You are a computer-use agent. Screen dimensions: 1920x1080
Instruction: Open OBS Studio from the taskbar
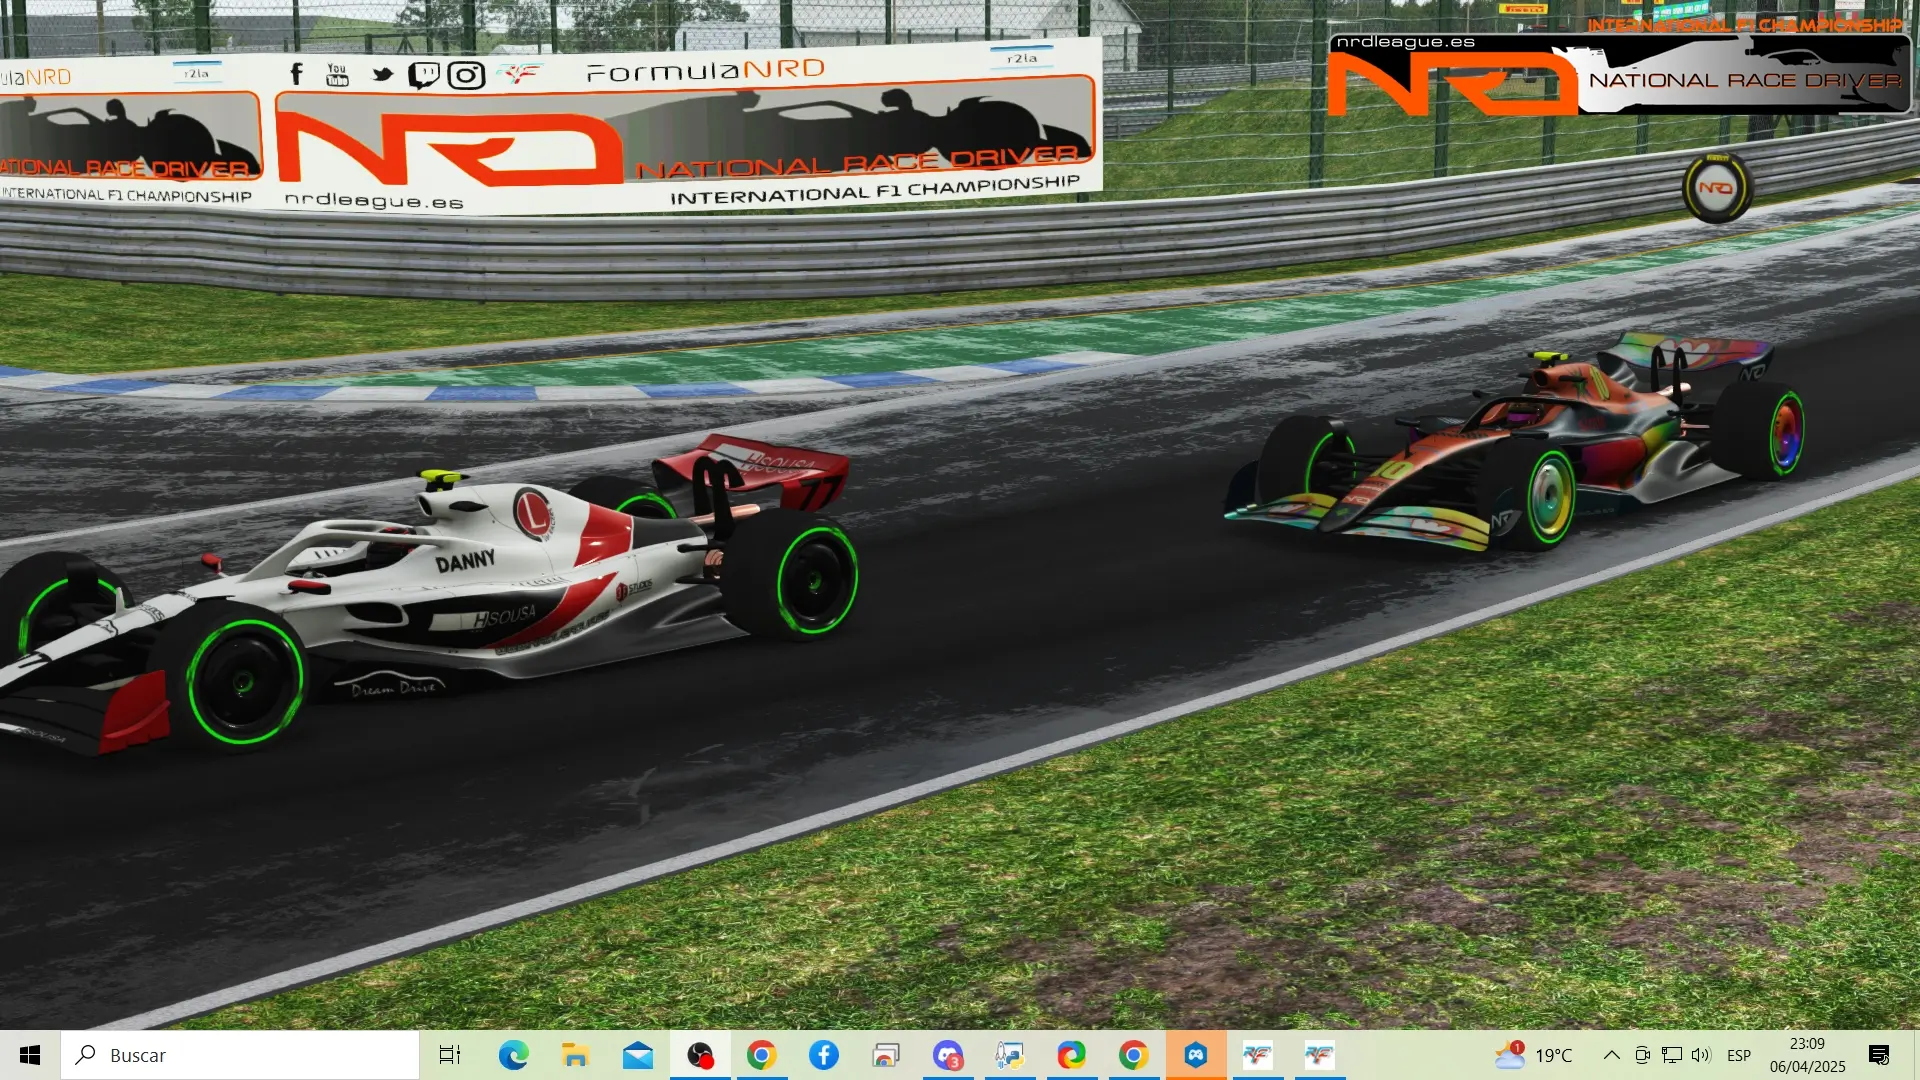[x=700, y=1055]
